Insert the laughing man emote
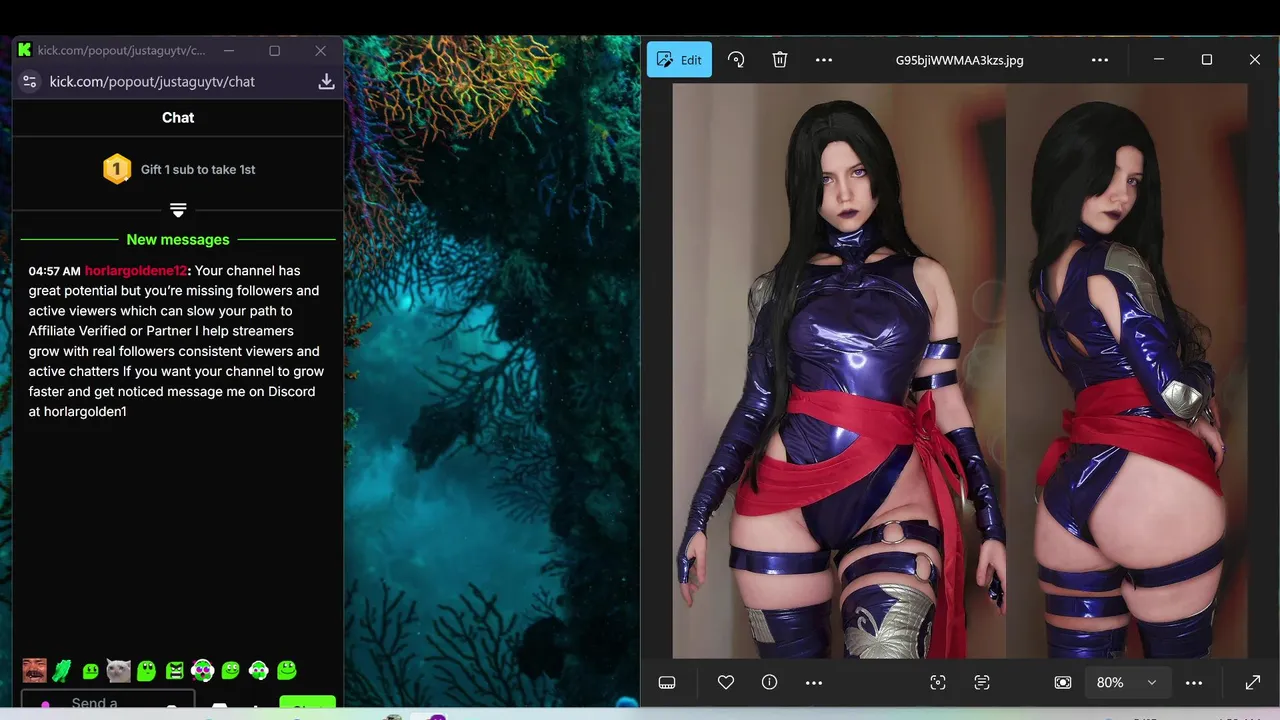Viewport: 1280px width, 720px height. coord(34,670)
